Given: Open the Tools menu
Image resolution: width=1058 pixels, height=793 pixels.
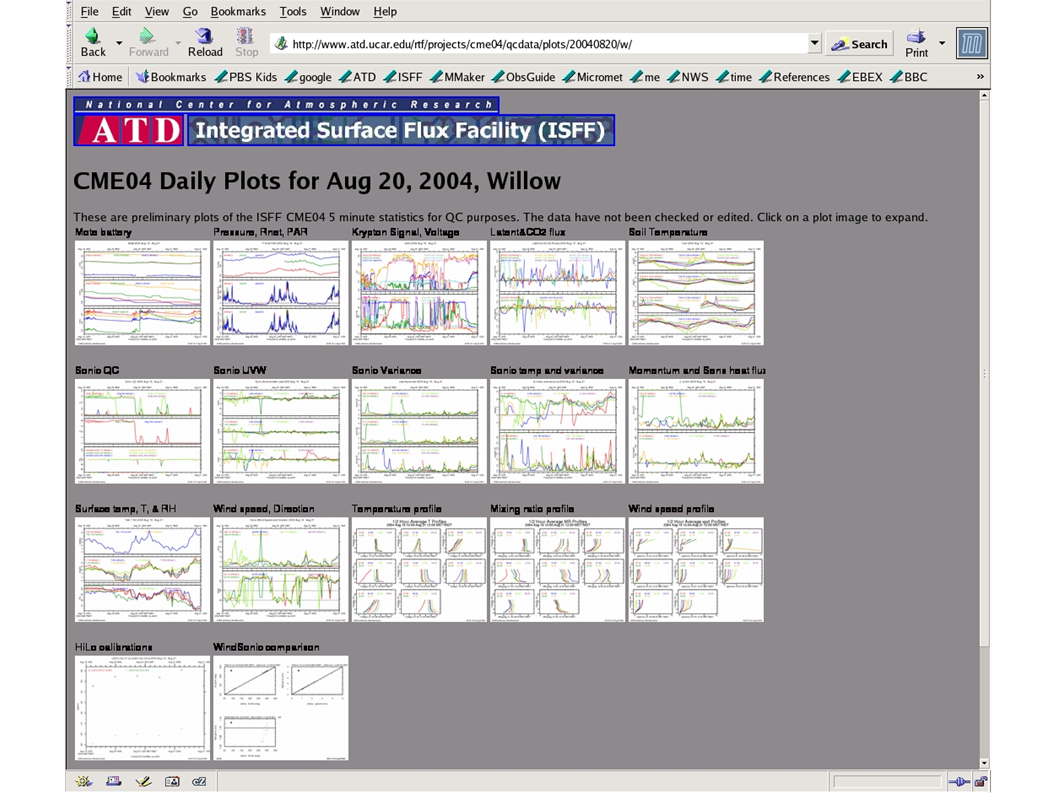Looking at the screenshot, I should pos(293,11).
